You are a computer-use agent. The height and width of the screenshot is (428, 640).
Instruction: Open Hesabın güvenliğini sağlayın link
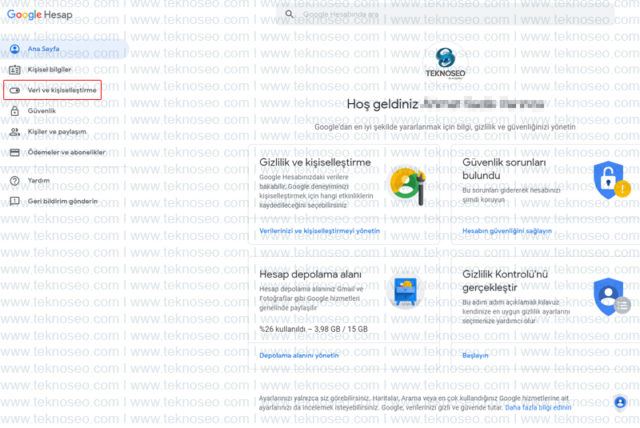pos(507,231)
